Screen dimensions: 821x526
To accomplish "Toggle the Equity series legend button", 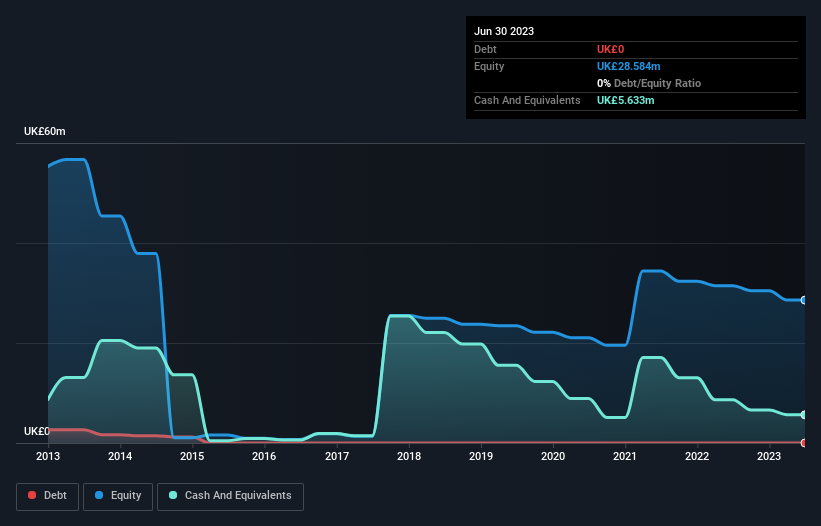I will [x=118, y=496].
